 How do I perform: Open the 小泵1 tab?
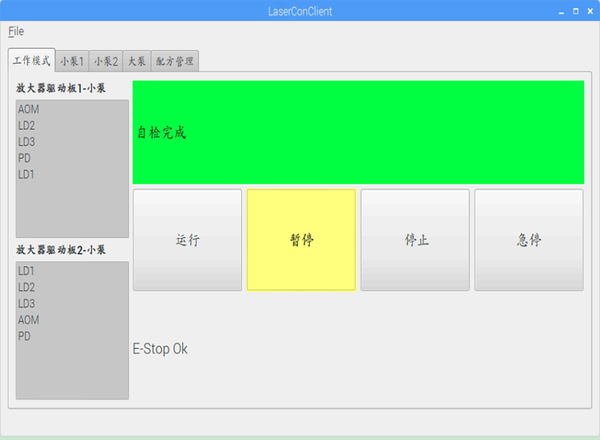tap(72, 61)
